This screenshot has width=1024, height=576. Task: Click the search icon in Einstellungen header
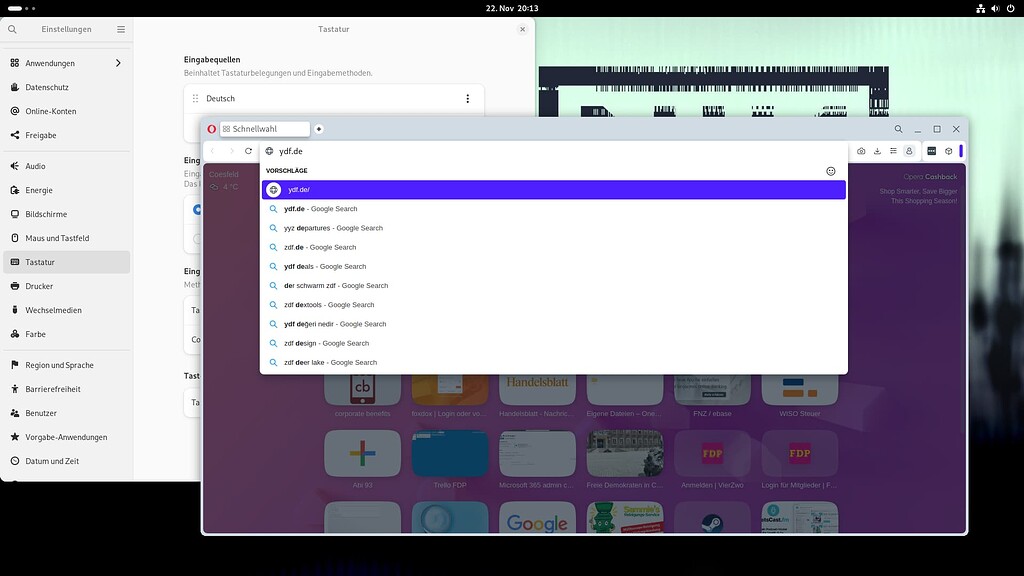pos(12,29)
